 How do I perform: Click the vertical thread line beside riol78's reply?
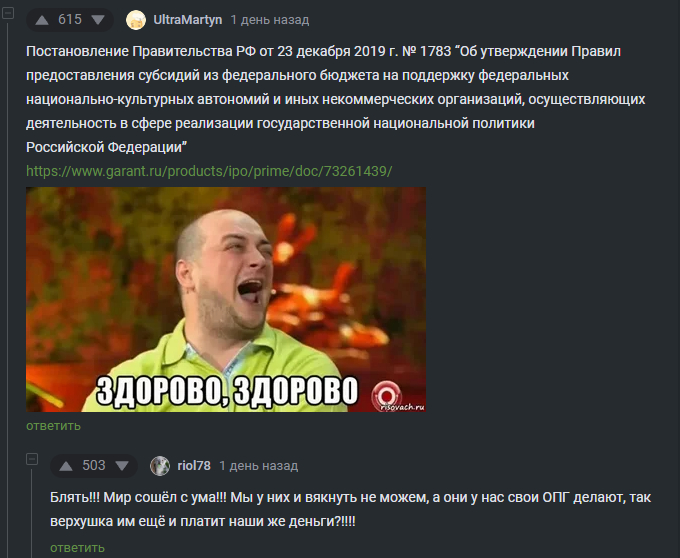tap(32, 512)
